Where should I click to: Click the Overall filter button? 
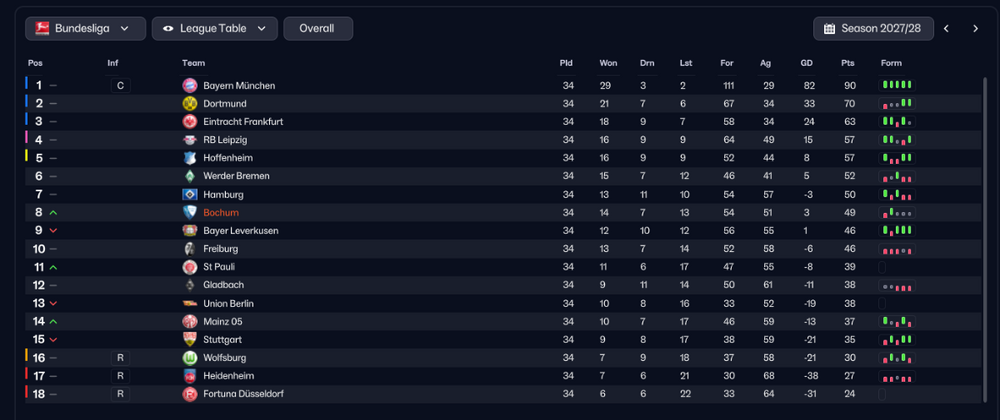[x=318, y=29]
